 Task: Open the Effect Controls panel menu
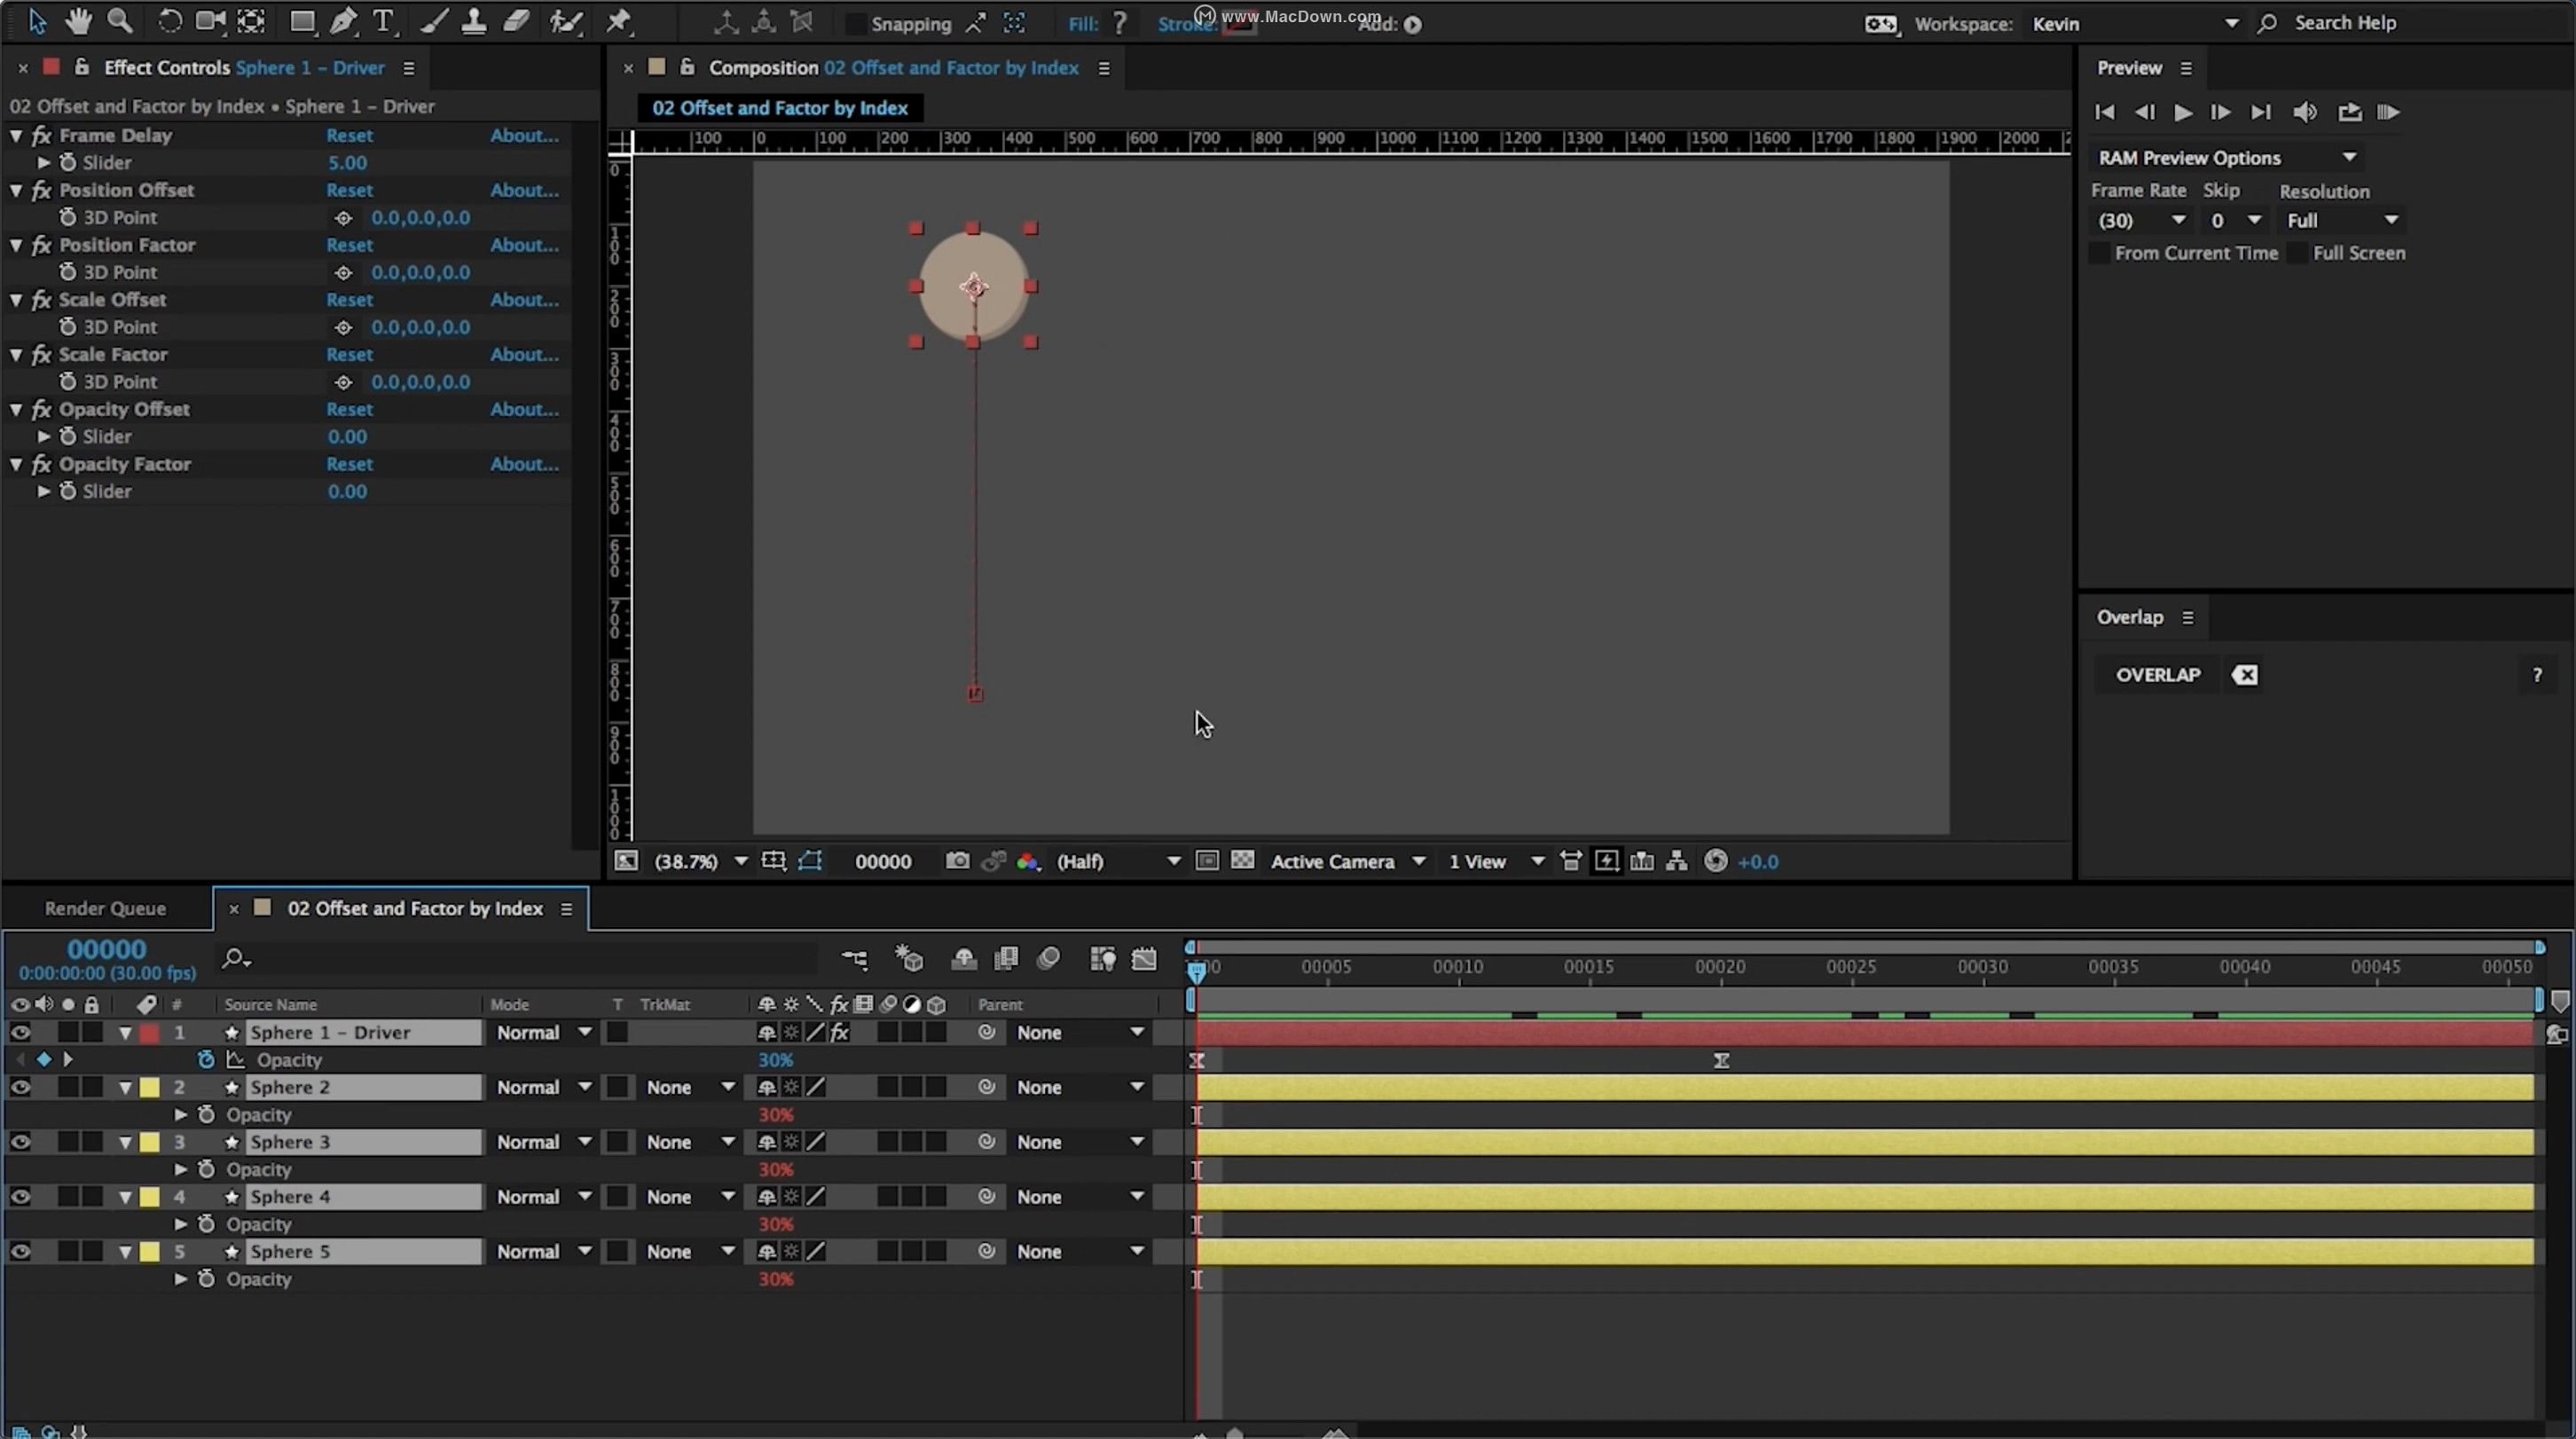click(x=408, y=68)
